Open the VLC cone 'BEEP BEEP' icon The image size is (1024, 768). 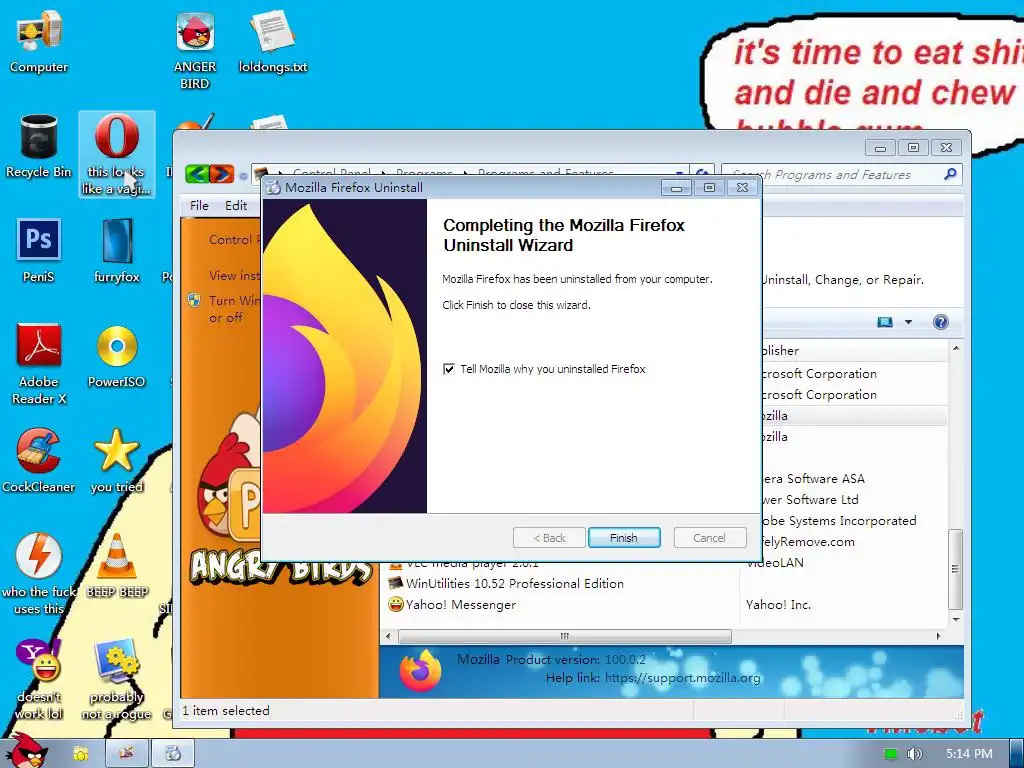[x=117, y=566]
